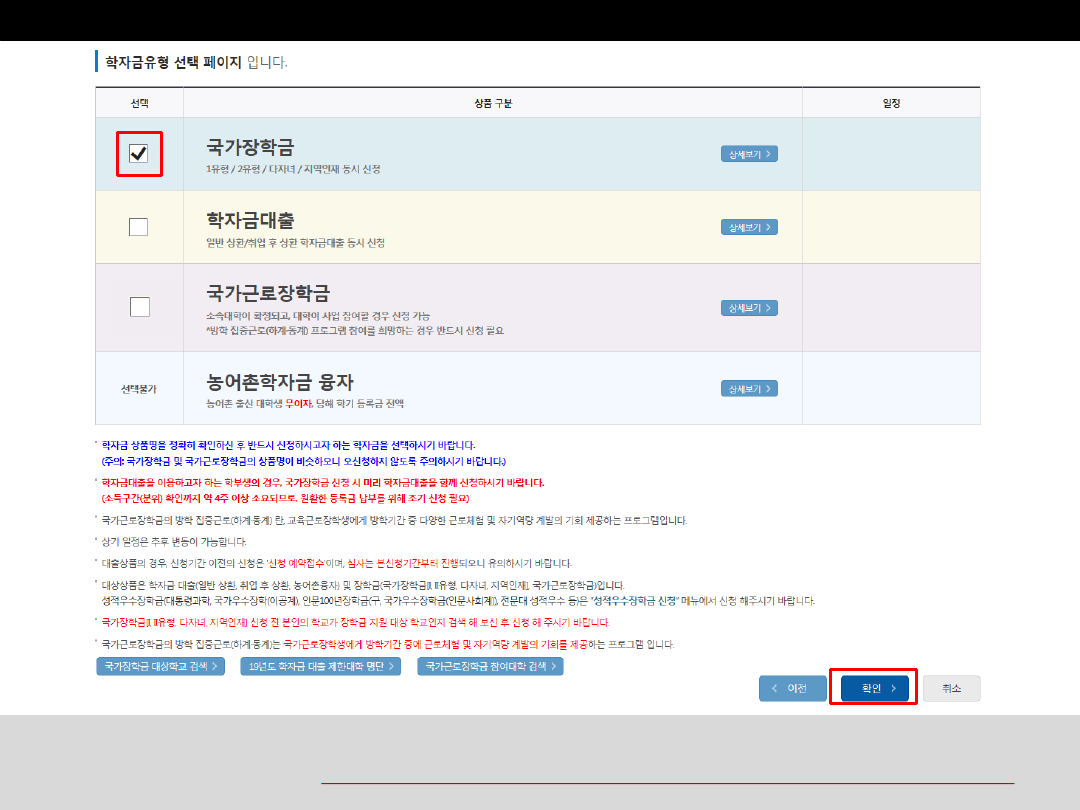The height and width of the screenshot is (810, 1080).
Task: View details (상세보기) of 국가근로장학금
Action: pyautogui.click(x=749, y=307)
